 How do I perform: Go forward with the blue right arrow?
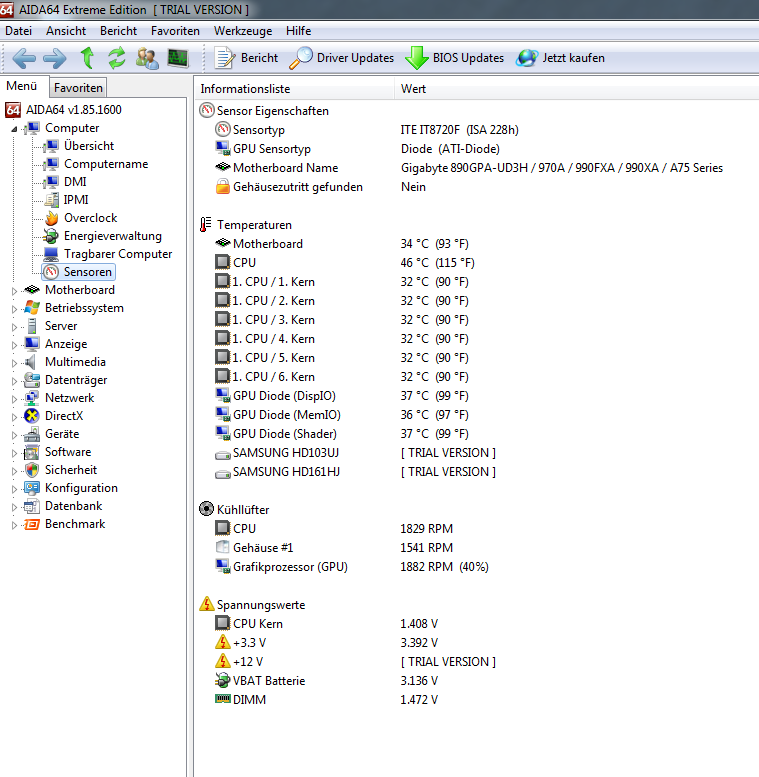tap(54, 58)
